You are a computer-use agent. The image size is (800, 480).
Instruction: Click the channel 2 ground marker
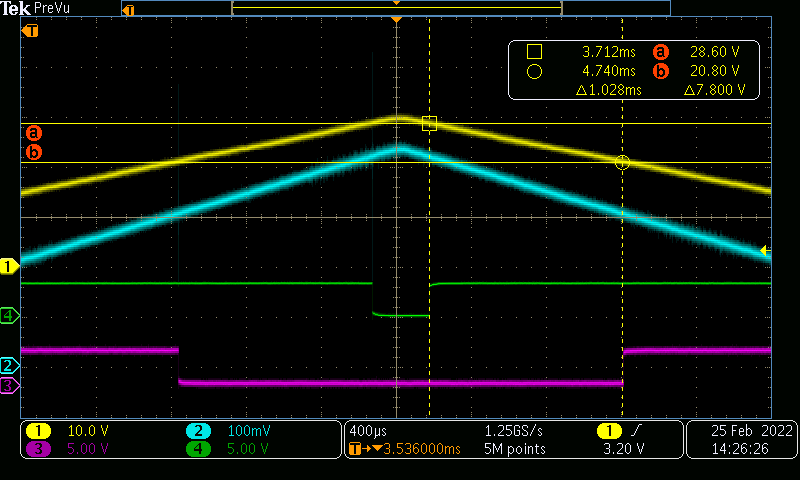[x=9, y=366]
